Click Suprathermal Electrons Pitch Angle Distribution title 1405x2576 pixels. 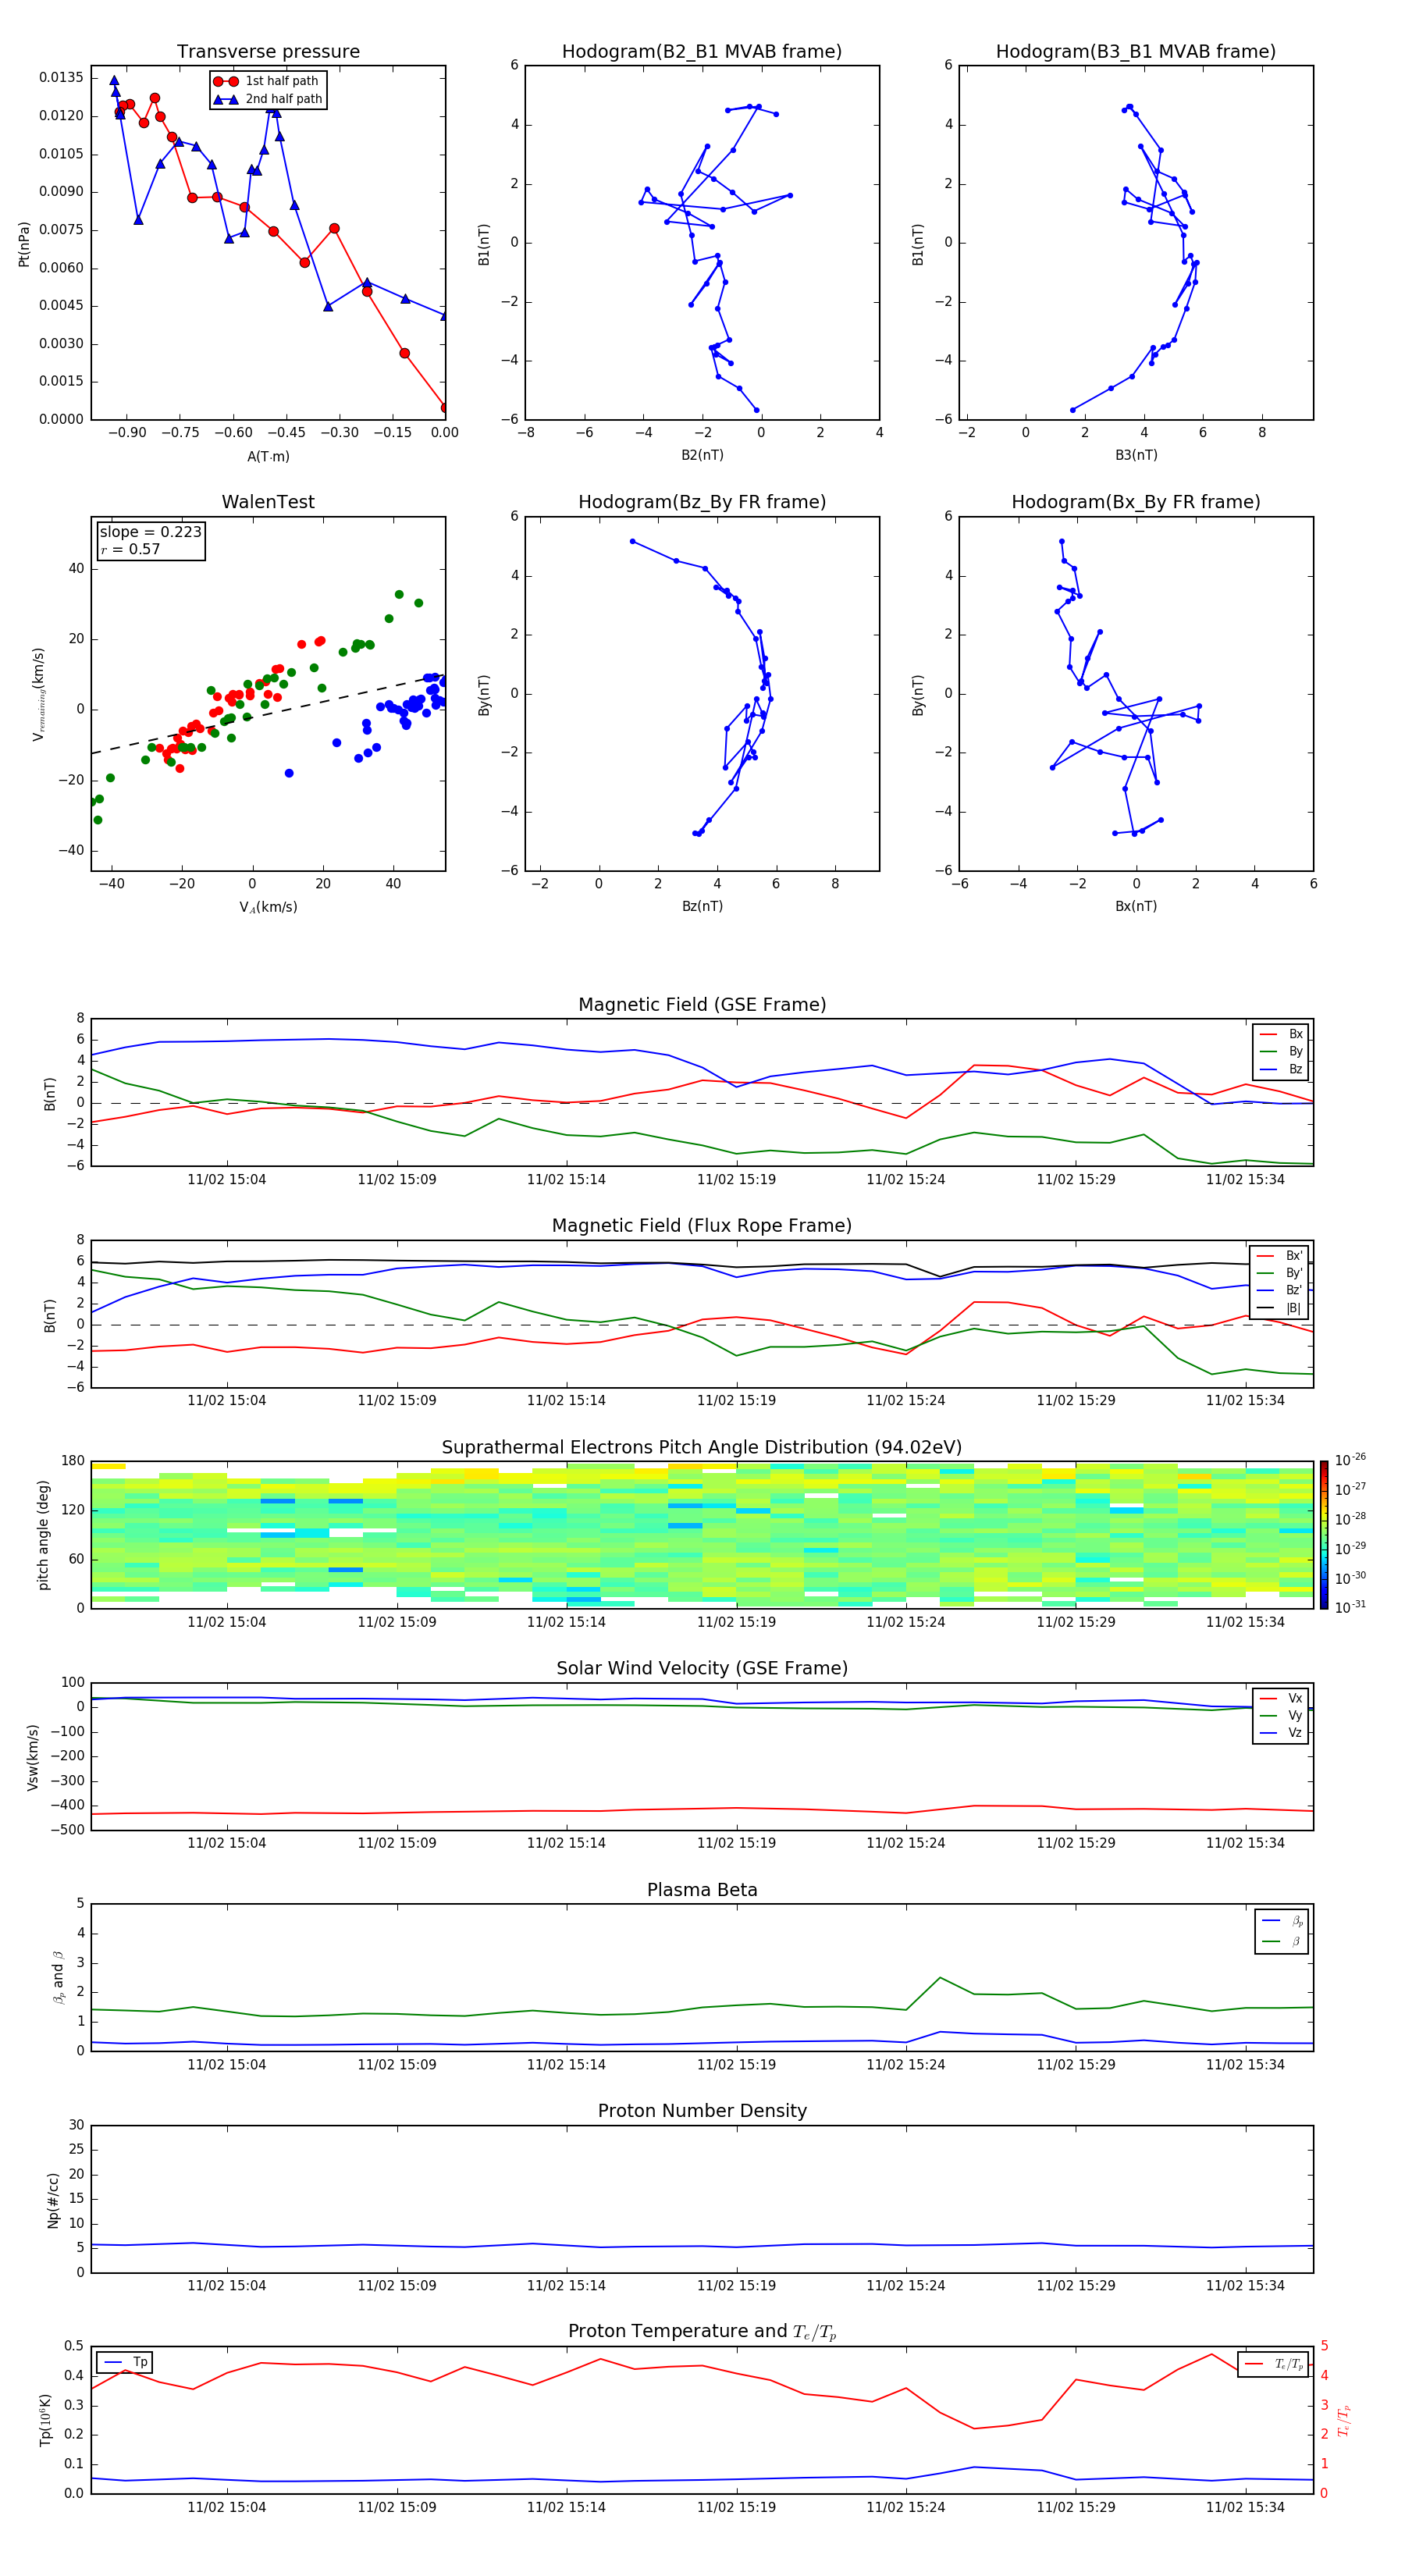tap(702, 1447)
